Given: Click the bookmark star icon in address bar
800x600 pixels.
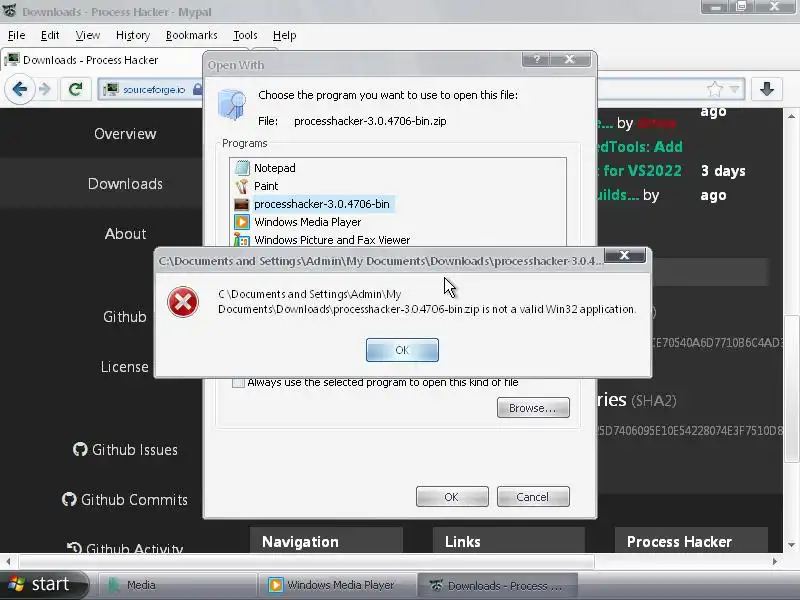Looking at the screenshot, I should 715,89.
